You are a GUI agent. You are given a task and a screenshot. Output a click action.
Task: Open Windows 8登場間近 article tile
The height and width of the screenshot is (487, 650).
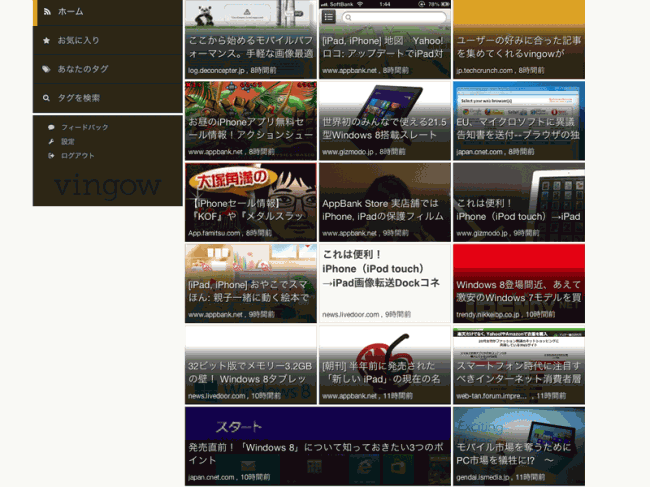pos(519,283)
